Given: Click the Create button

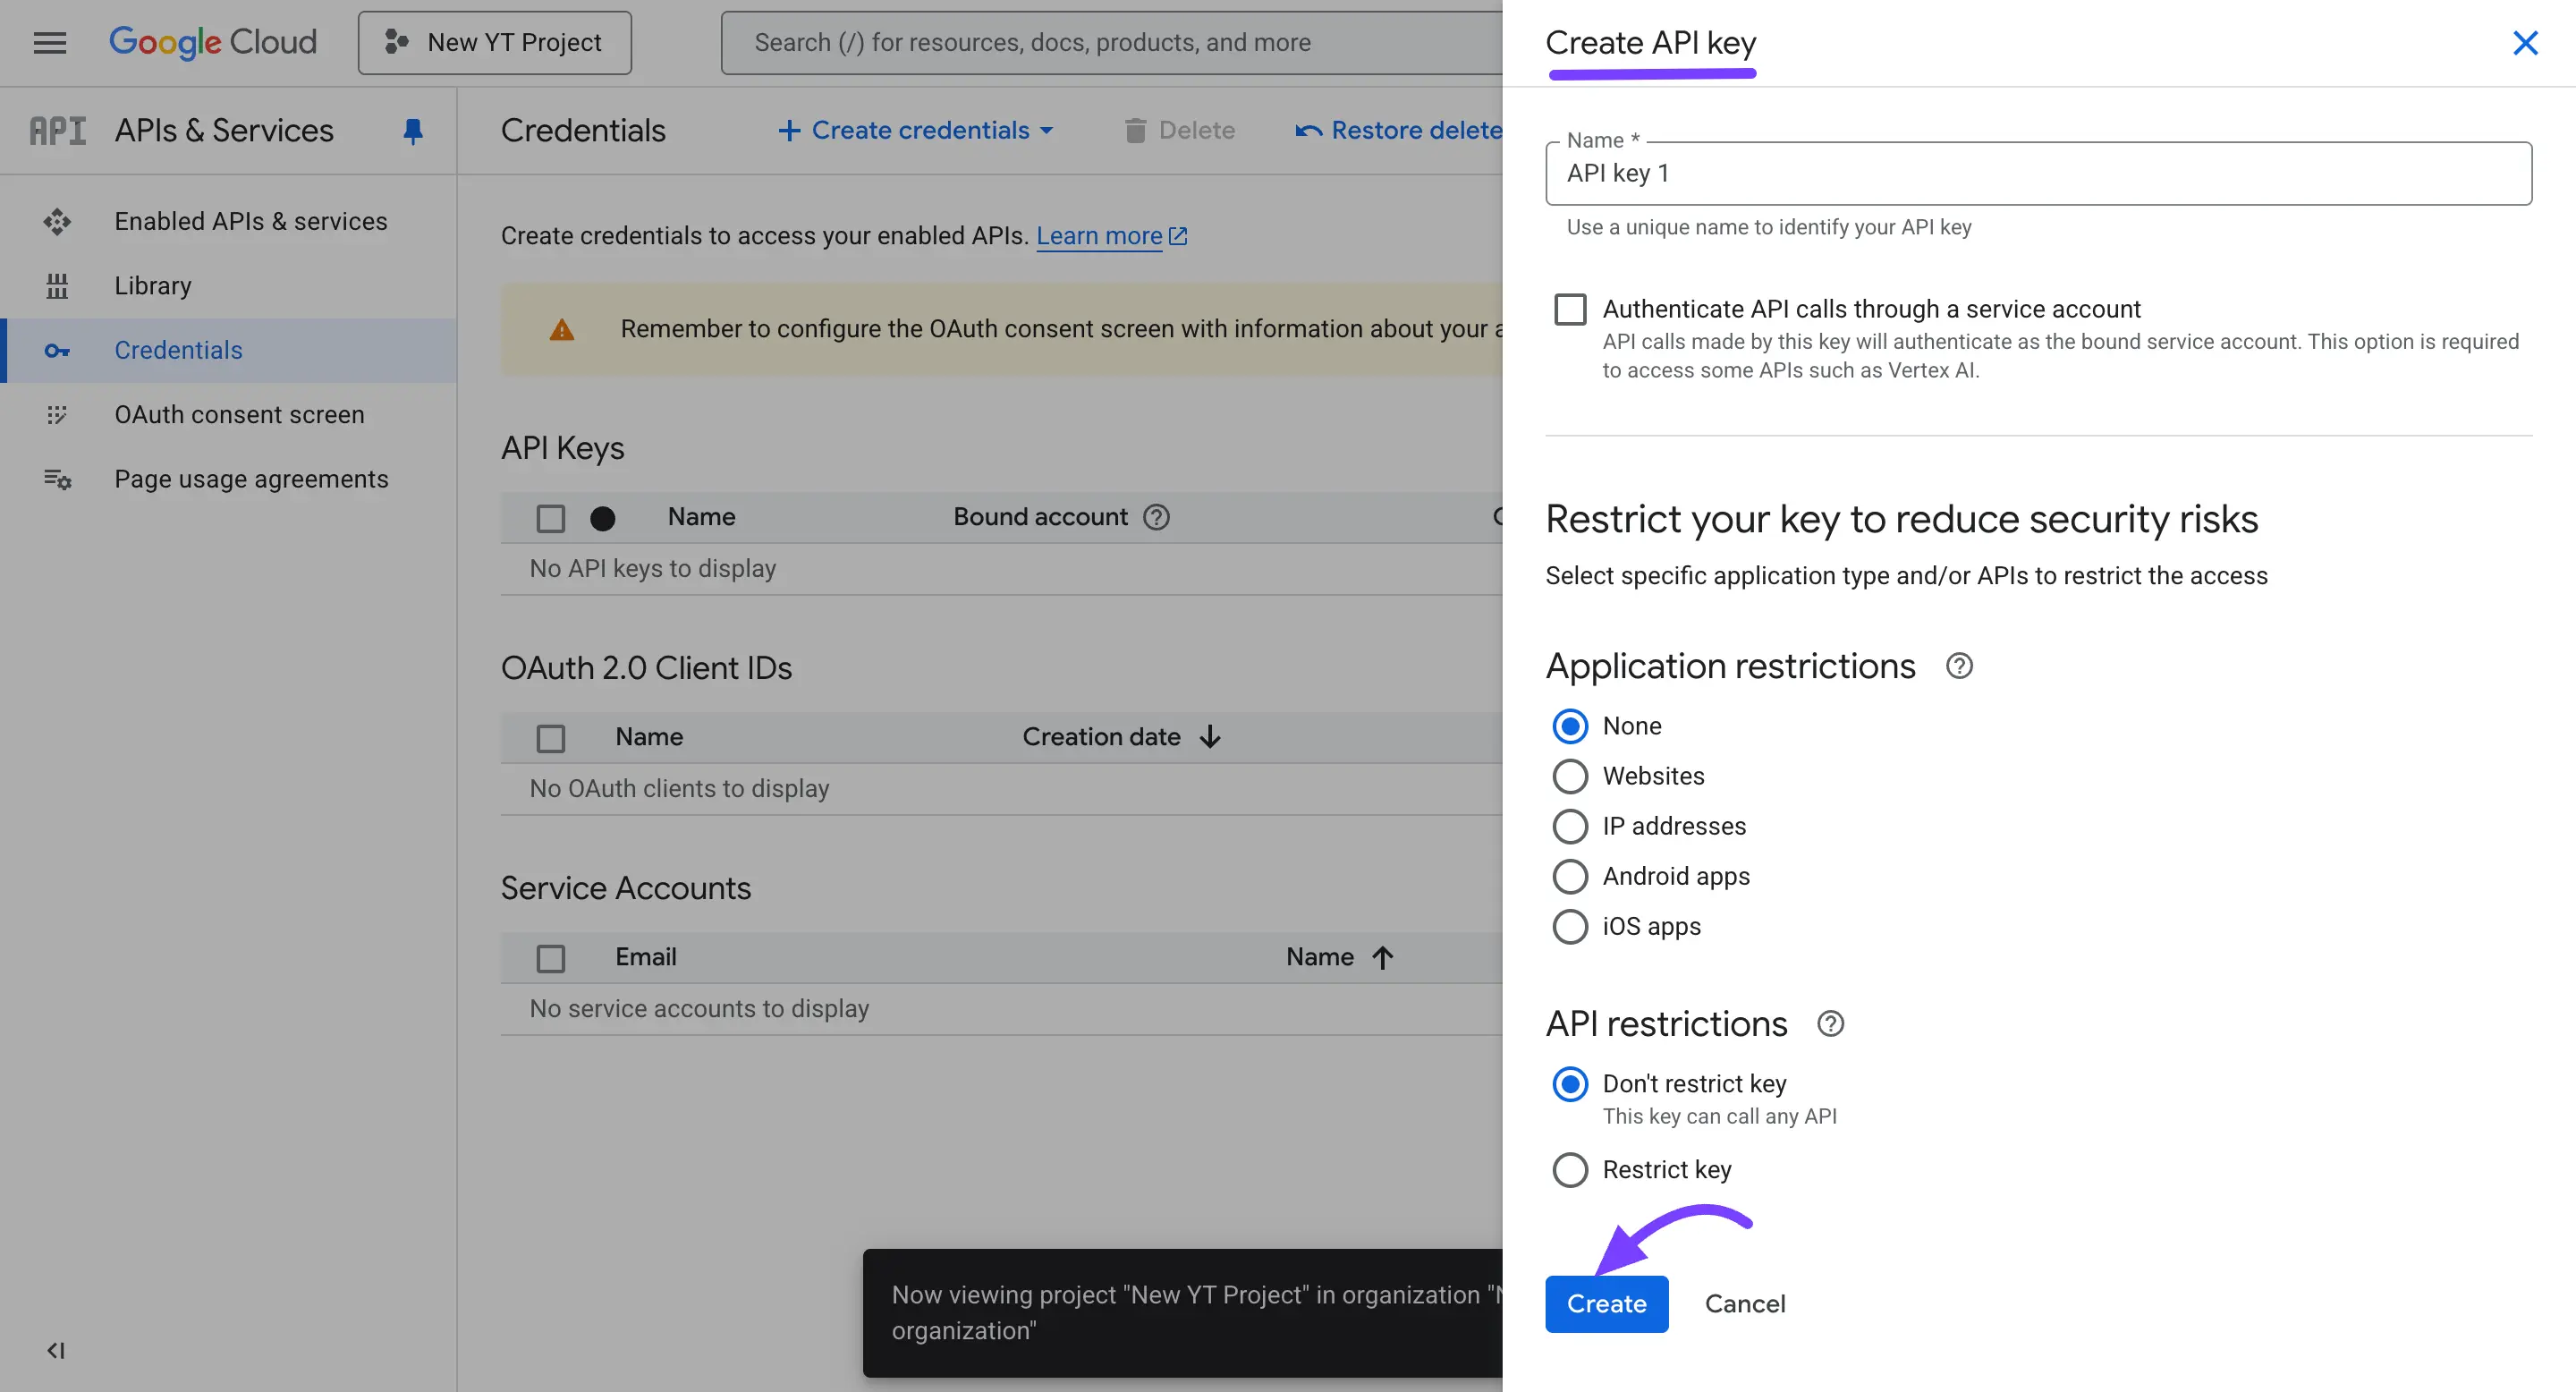Looking at the screenshot, I should coord(1606,1303).
